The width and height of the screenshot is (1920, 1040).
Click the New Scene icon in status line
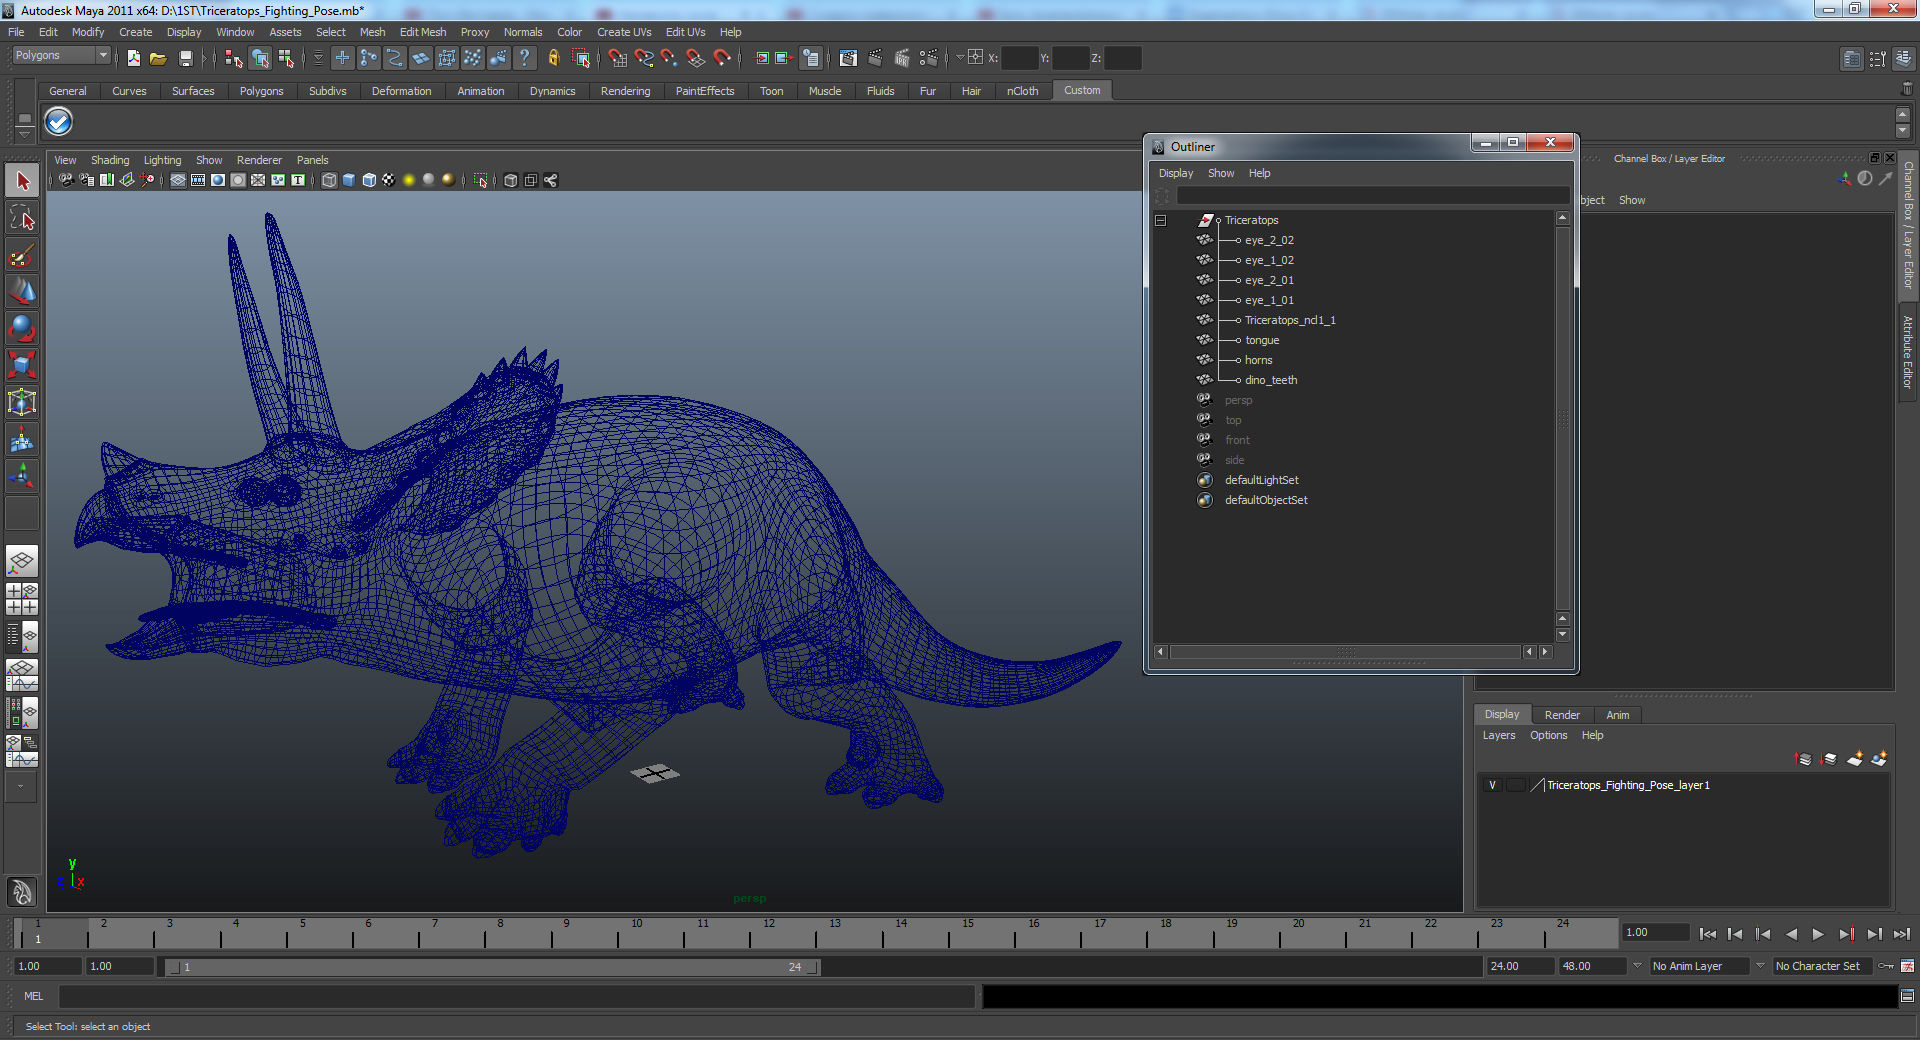click(x=134, y=58)
